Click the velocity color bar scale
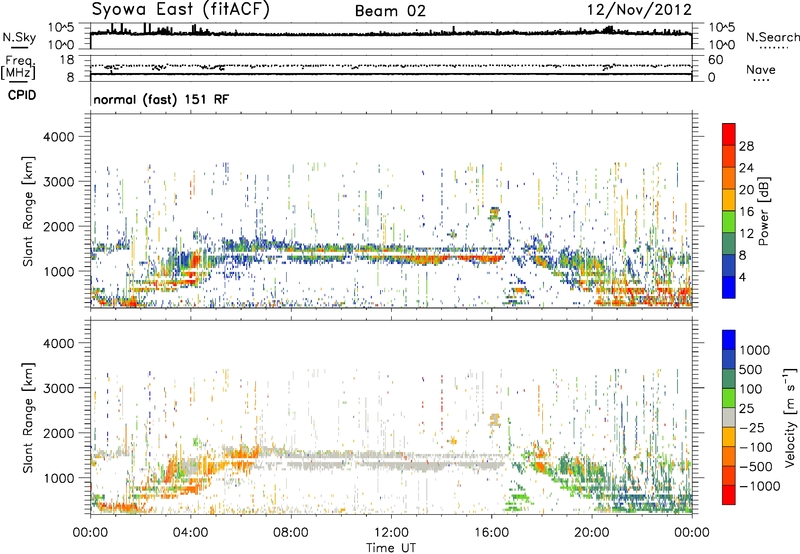Viewport: 800px width, 554px height. coord(729,417)
